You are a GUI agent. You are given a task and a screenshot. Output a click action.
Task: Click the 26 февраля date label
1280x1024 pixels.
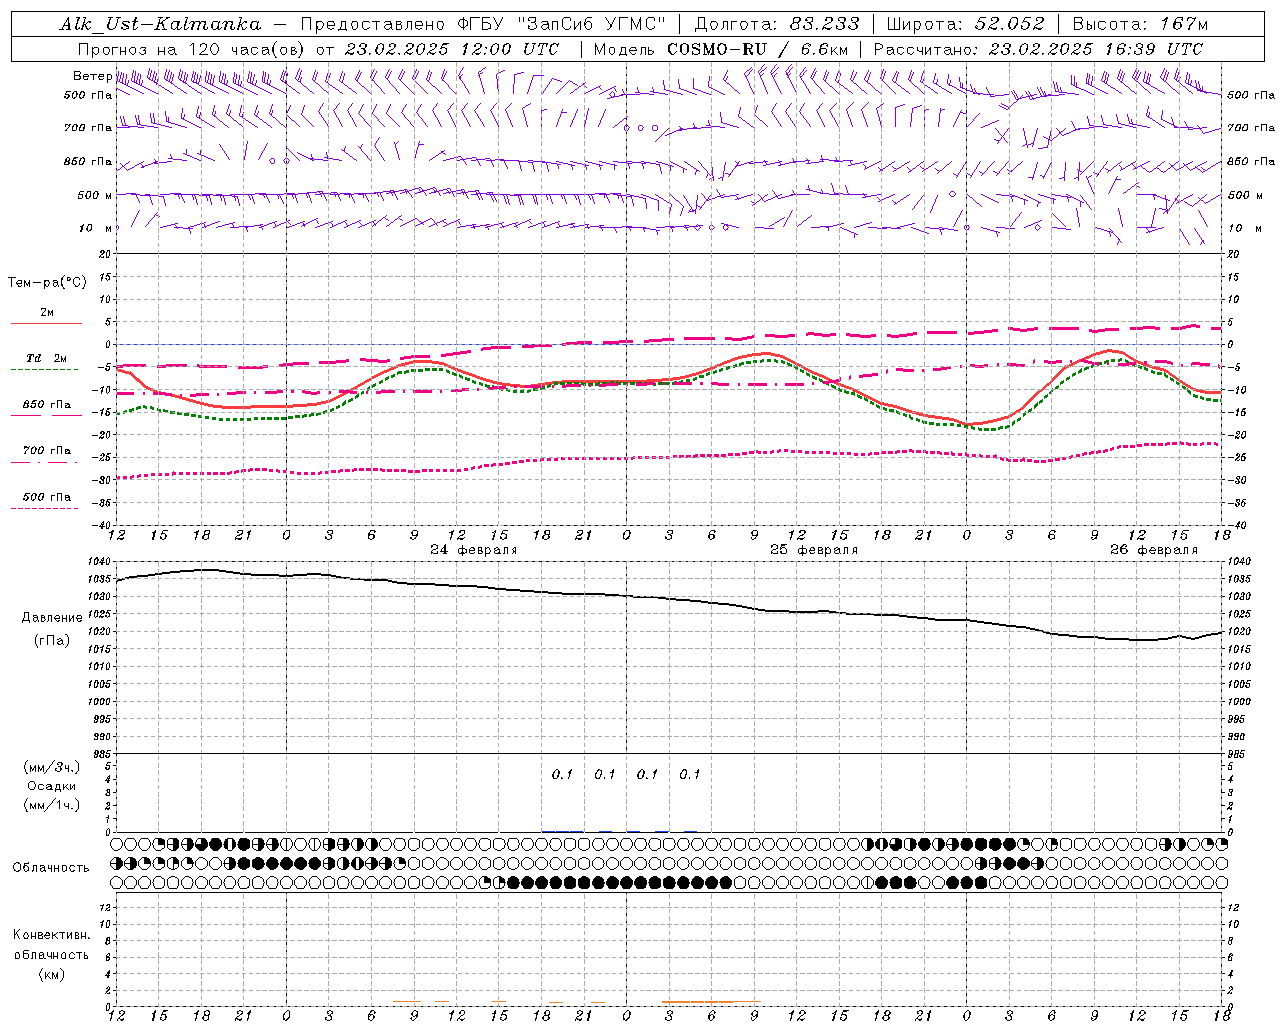click(1154, 550)
